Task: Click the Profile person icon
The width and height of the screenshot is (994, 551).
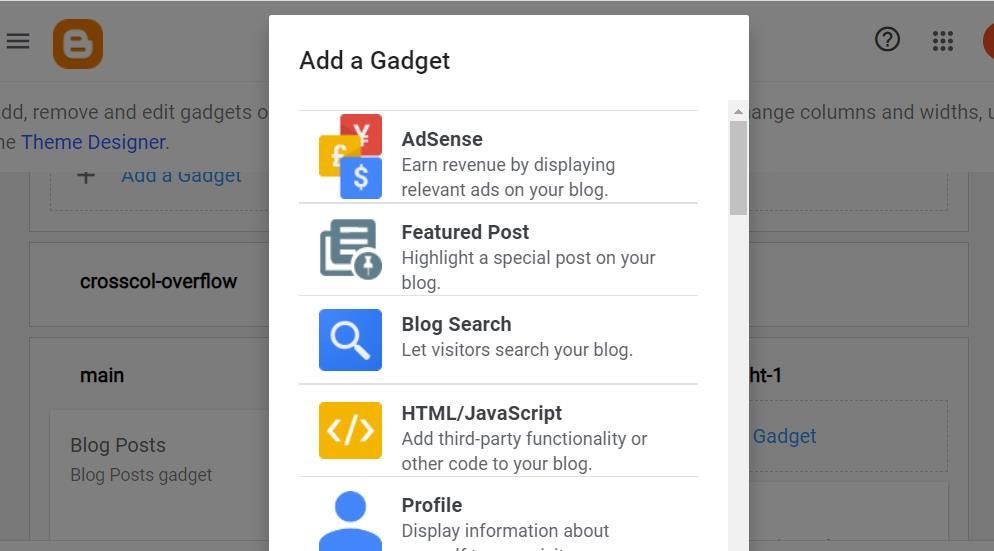Action: pyautogui.click(x=350, y=520)
